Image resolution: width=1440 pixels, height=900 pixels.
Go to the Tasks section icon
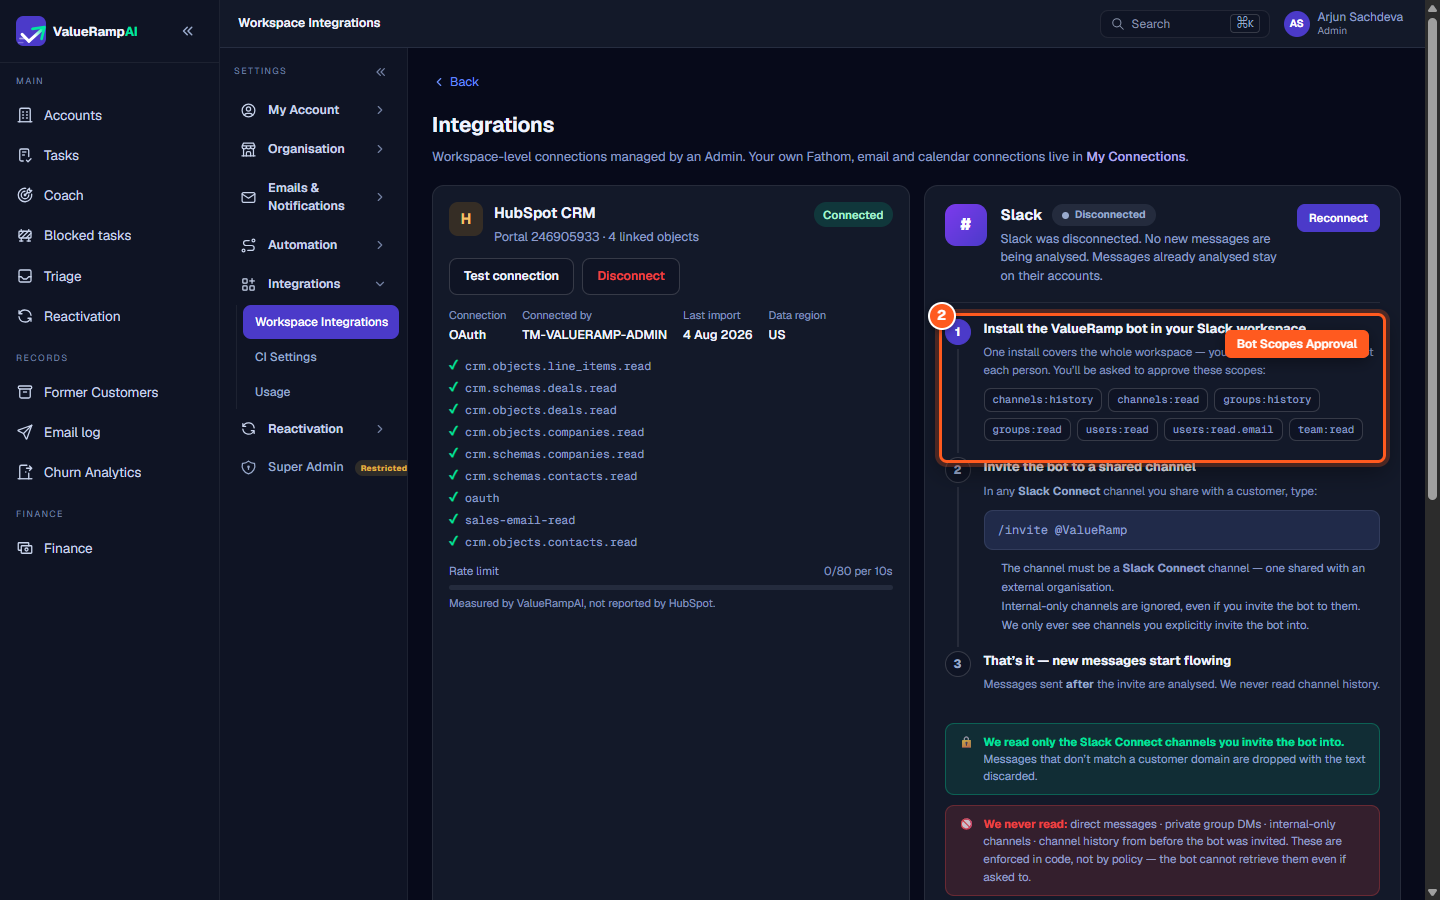pos(25,155)
